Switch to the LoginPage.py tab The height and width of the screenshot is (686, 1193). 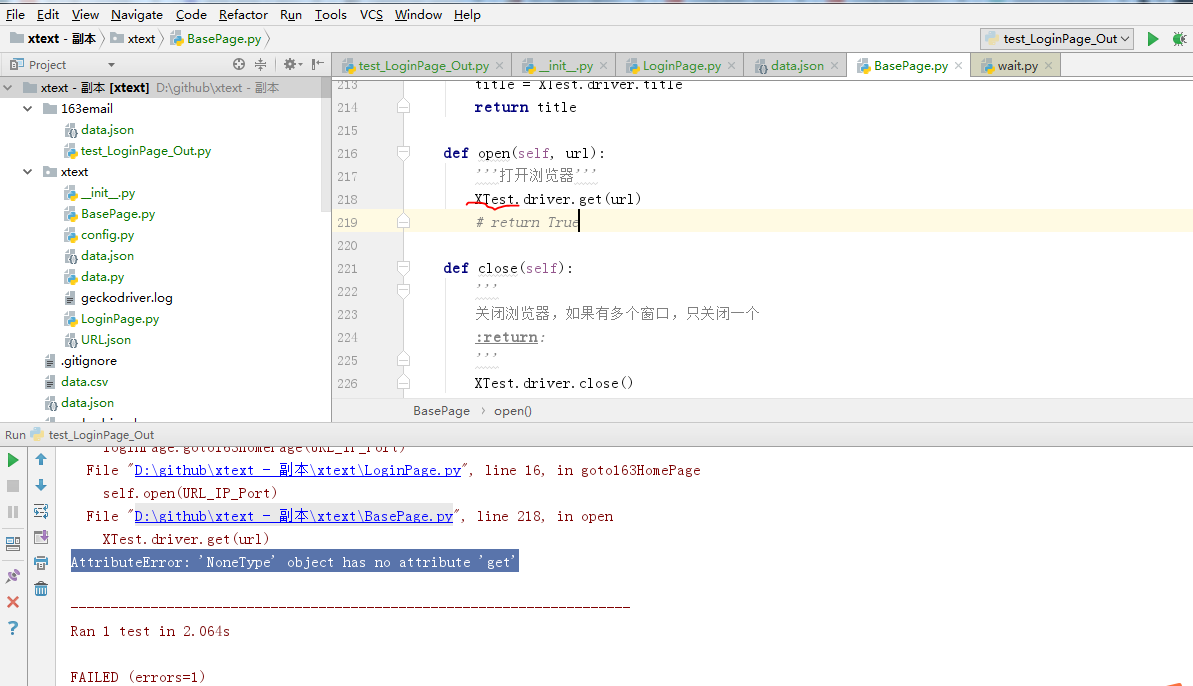tap(681, 66)
